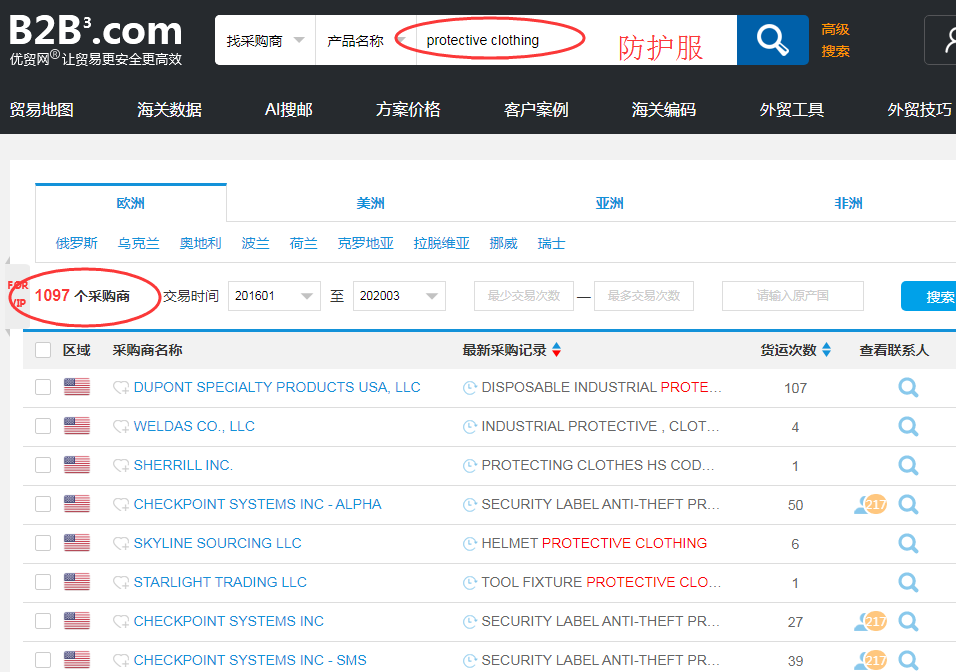Check the SHERRILL INC. row
The width and height of the screenshot is (956, 672).
tap(43, 465)
